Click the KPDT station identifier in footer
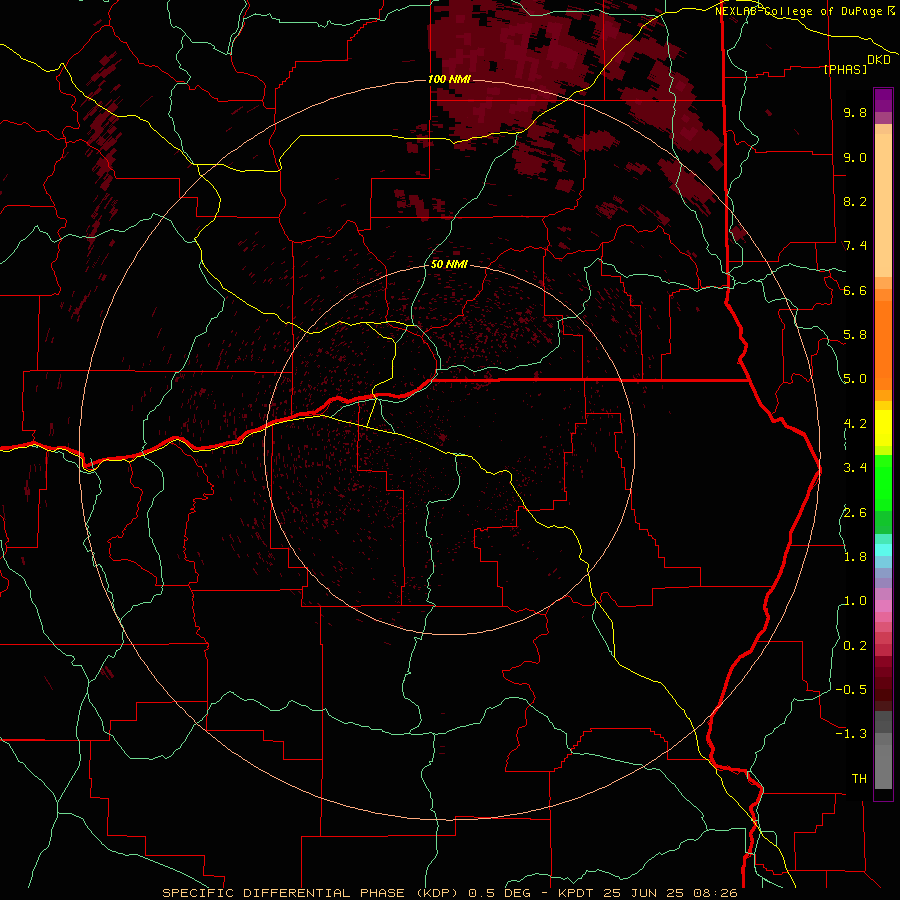This screenshot has width=900, height=900. pos(577,893)
